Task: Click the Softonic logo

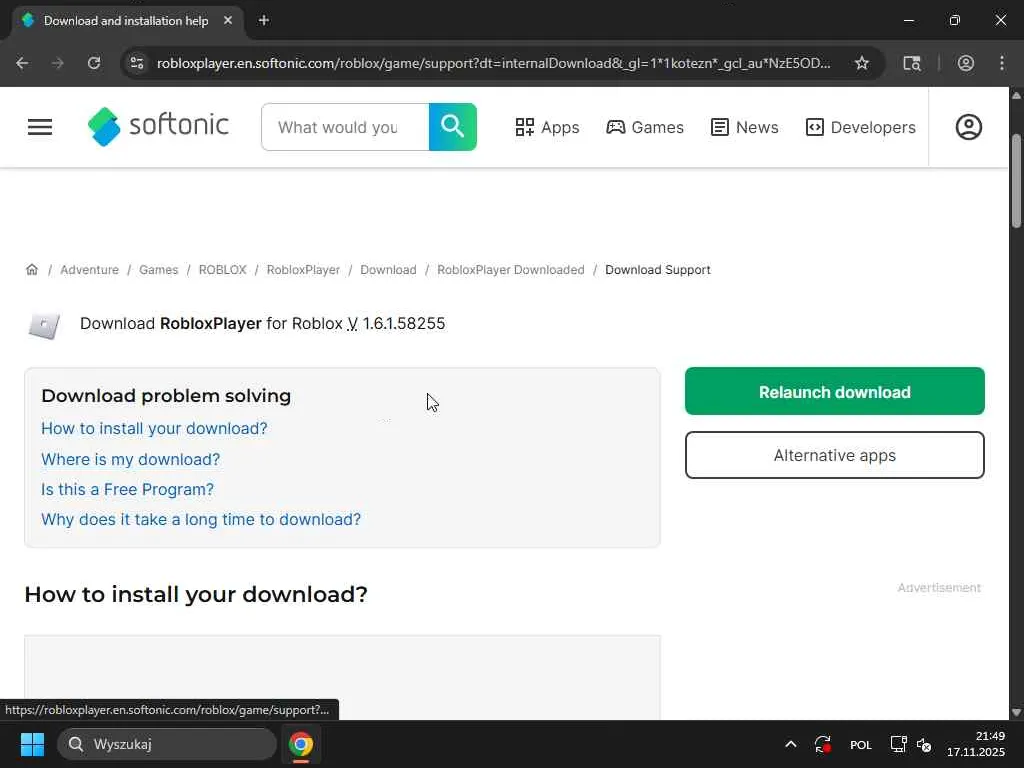Action: (158, 127)
